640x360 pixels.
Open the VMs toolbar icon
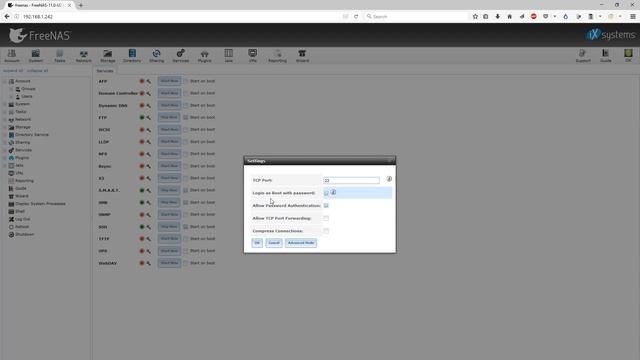[253, 56]
